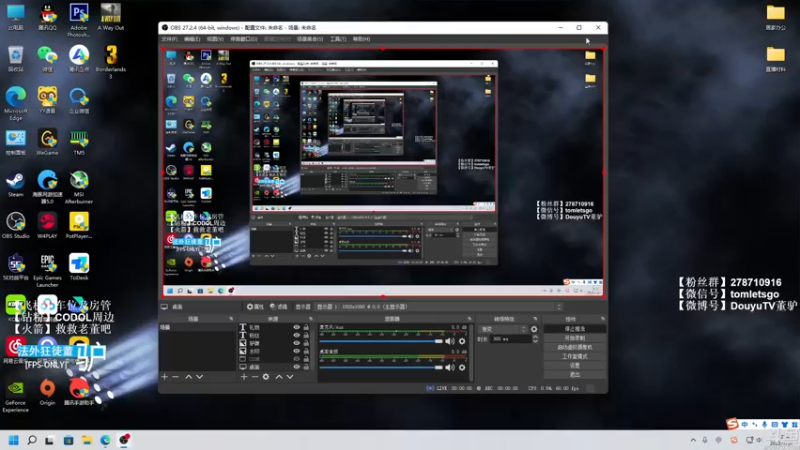Toggle visibility eye of 粉丝 text source
This screenshot has height=450, width=800.
296,335
